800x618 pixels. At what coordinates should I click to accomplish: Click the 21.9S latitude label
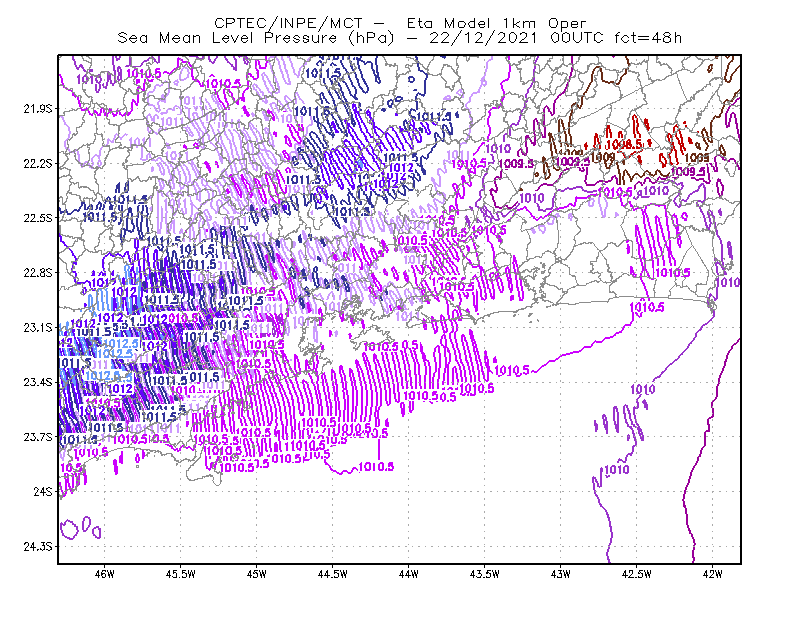point(37,109)
